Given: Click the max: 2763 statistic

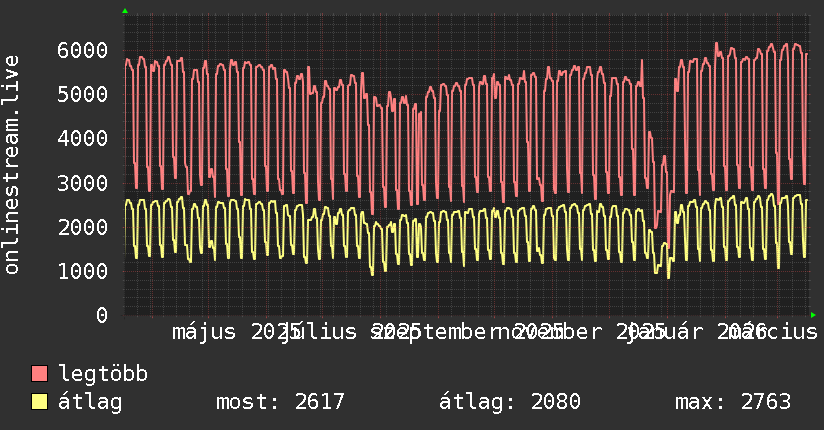Looking at the screenshot, I should (x=733, y=402).
